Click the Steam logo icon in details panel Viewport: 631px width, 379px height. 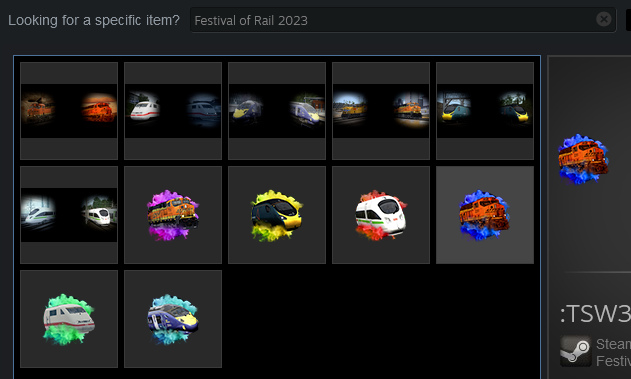575,351
